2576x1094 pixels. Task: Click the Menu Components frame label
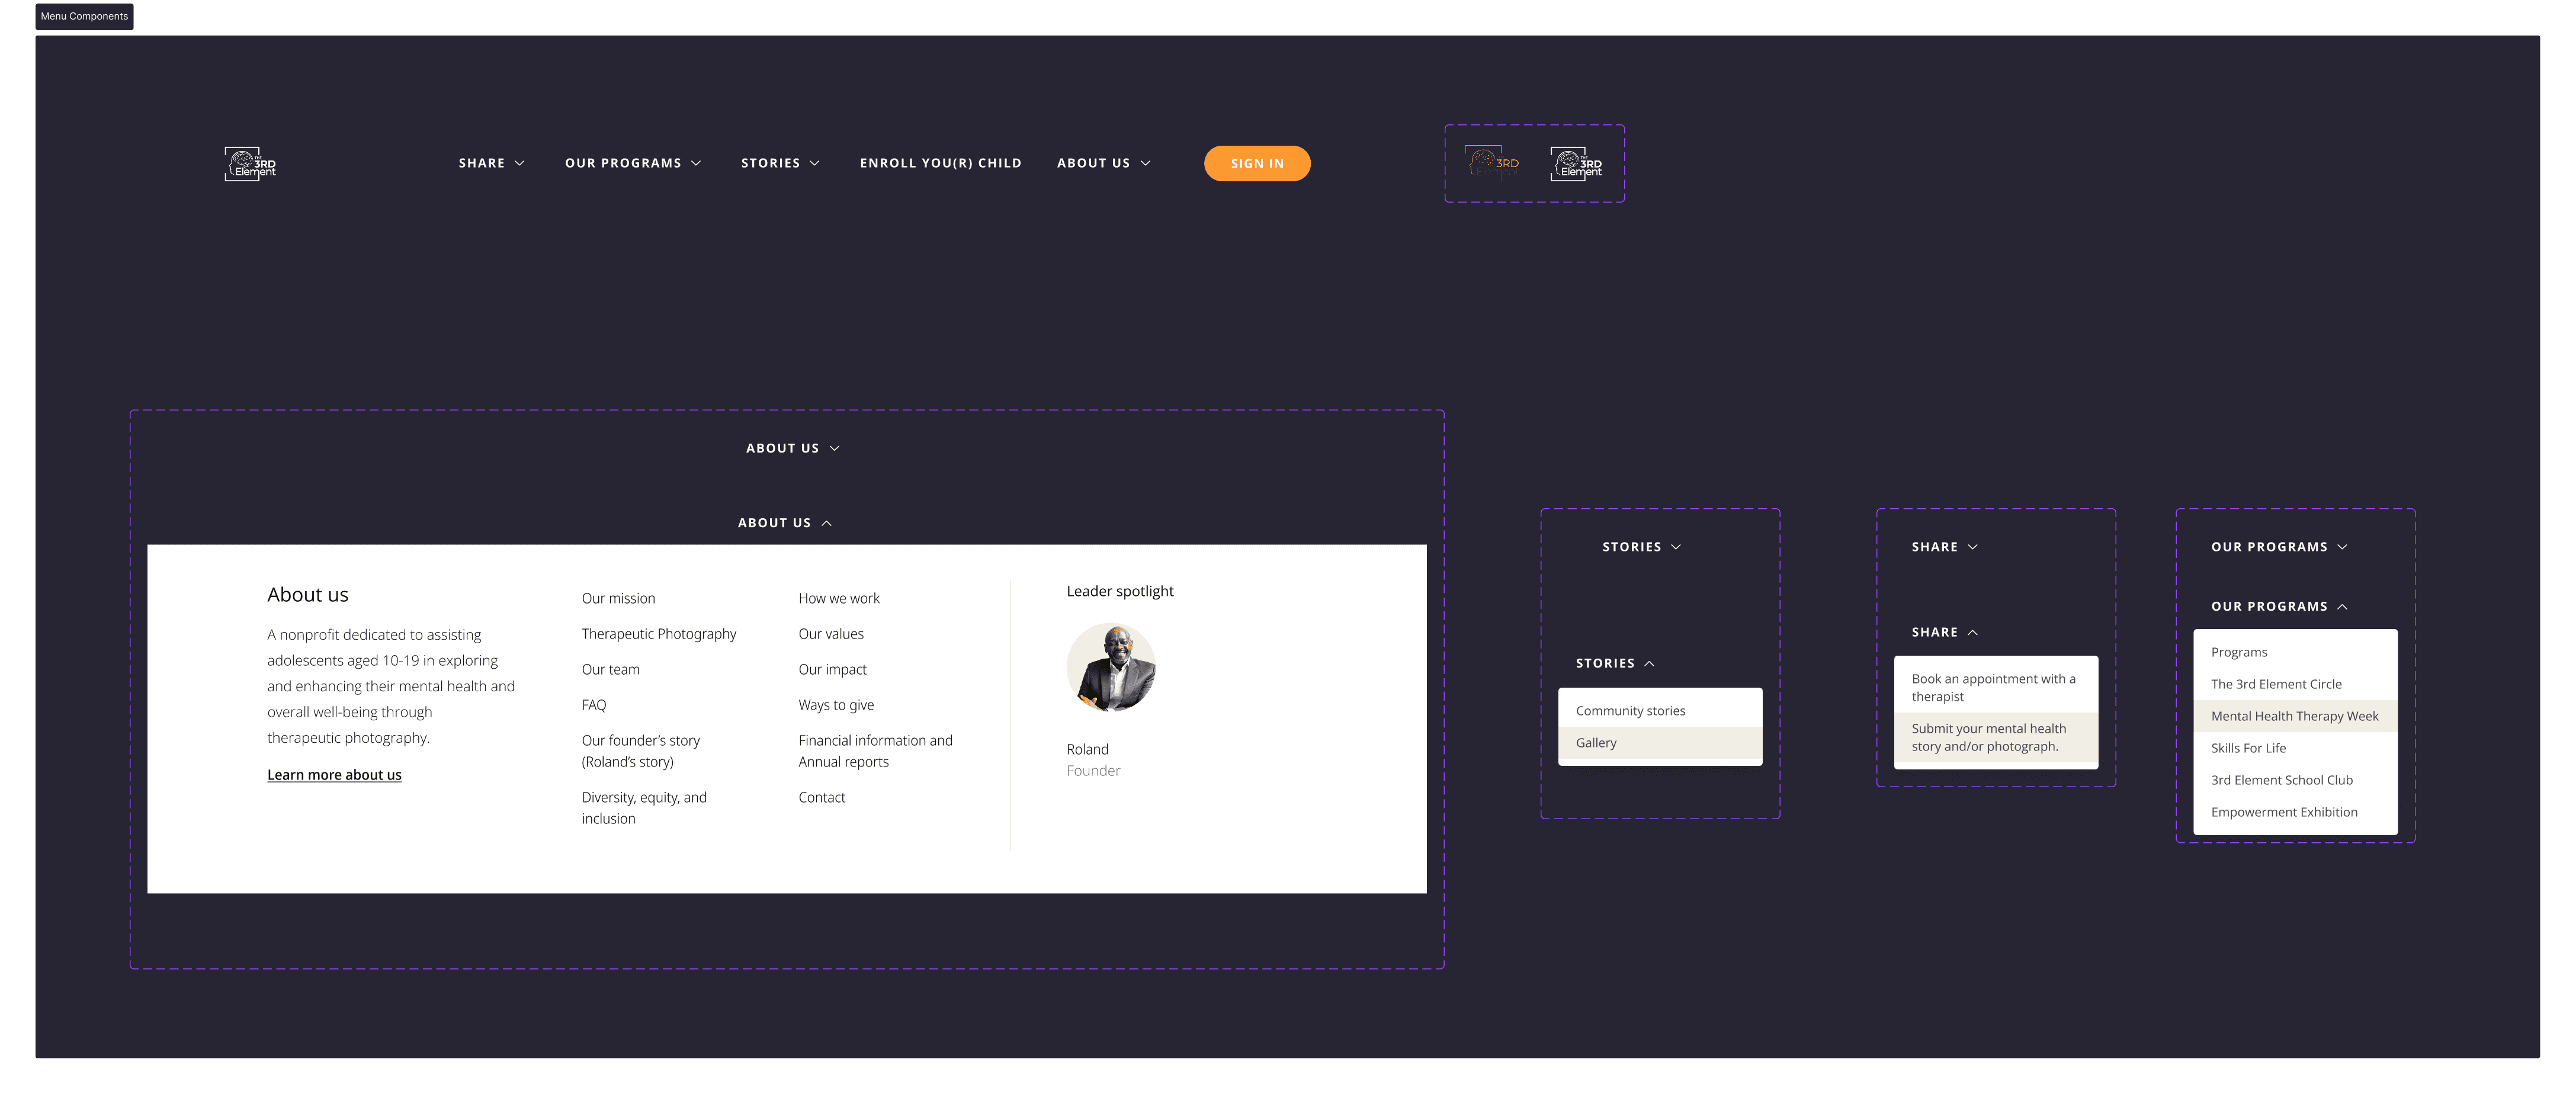click(84, 16)
